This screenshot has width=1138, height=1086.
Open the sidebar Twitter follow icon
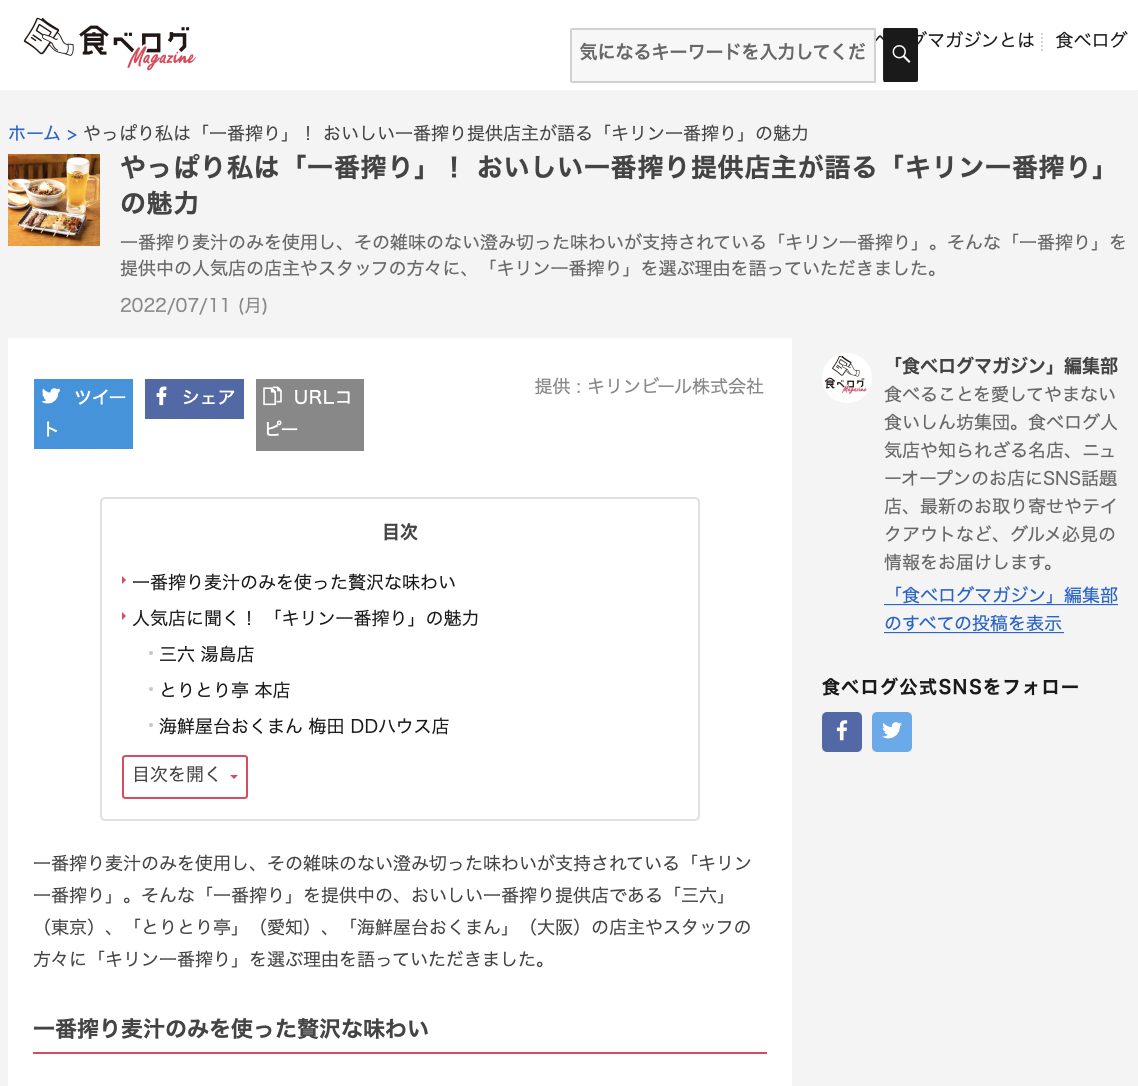click(x=891, y=731)
